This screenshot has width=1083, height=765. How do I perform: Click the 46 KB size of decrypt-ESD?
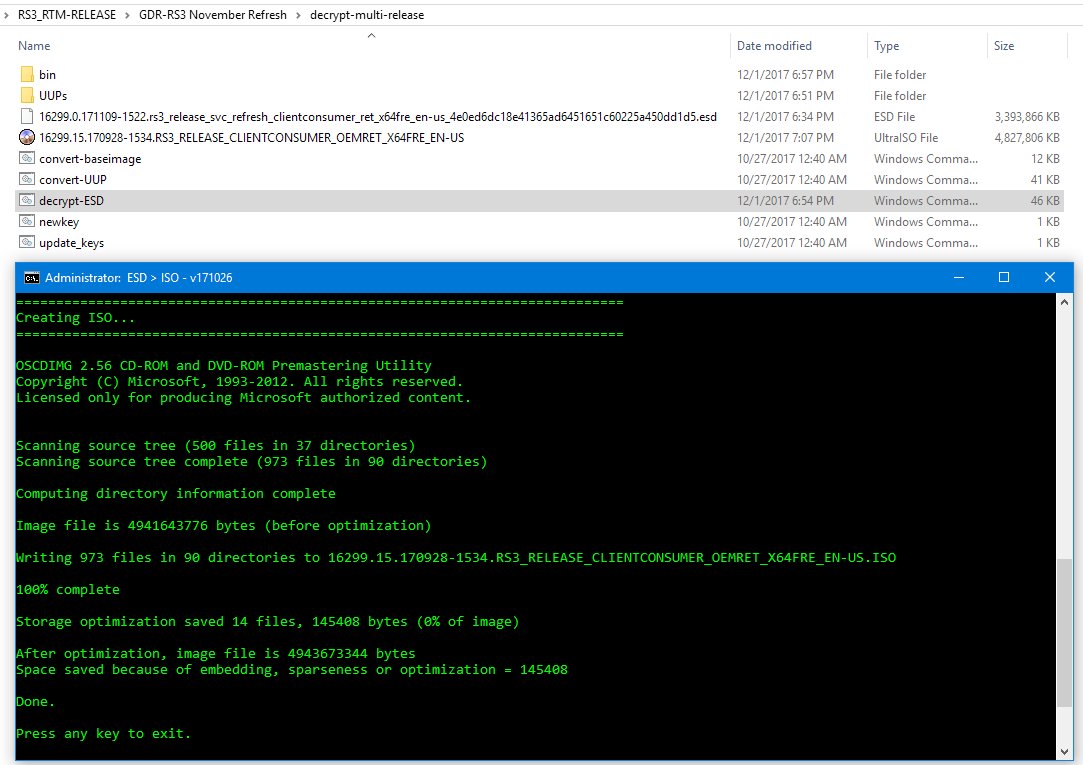pyautogui.click(x=1044, y=201)
